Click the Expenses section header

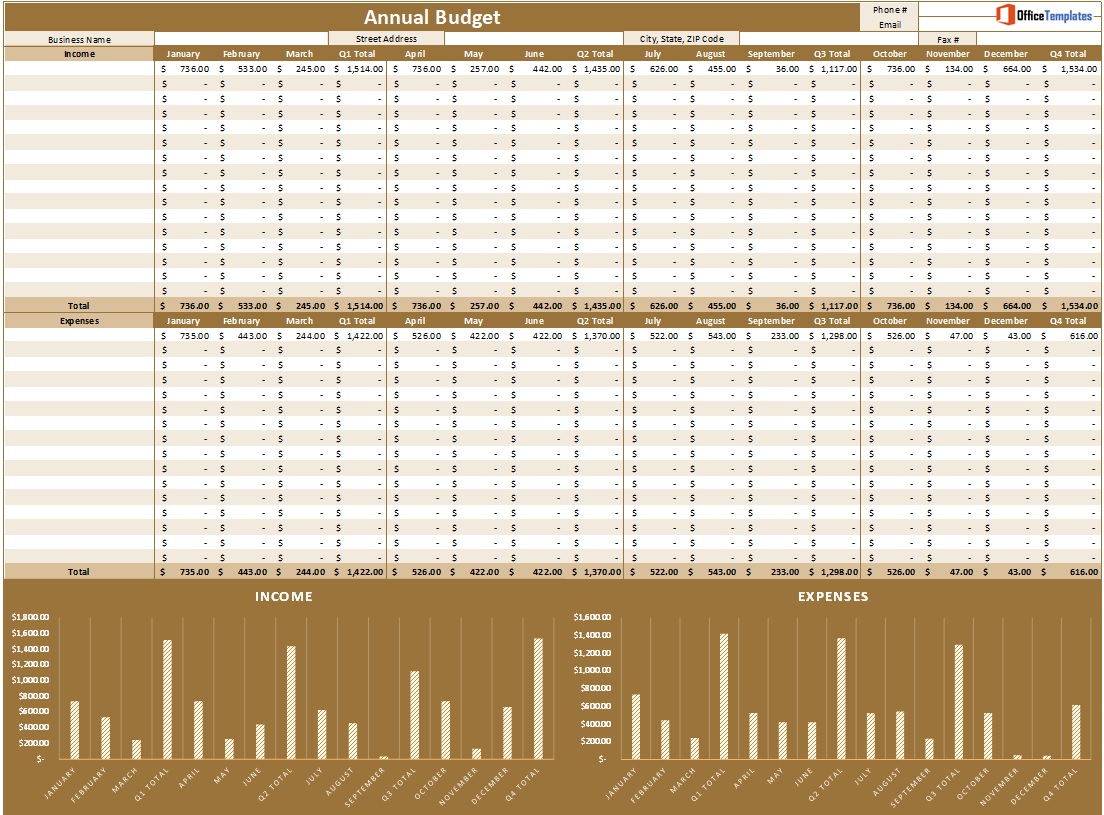79,321
